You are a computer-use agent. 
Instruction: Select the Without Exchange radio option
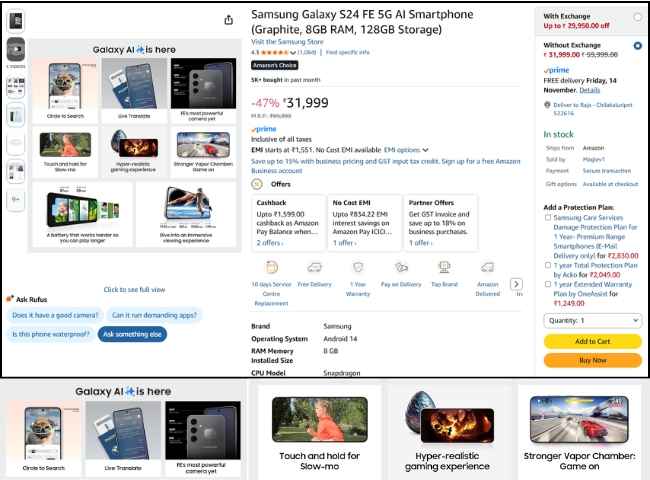coord(638,46)
